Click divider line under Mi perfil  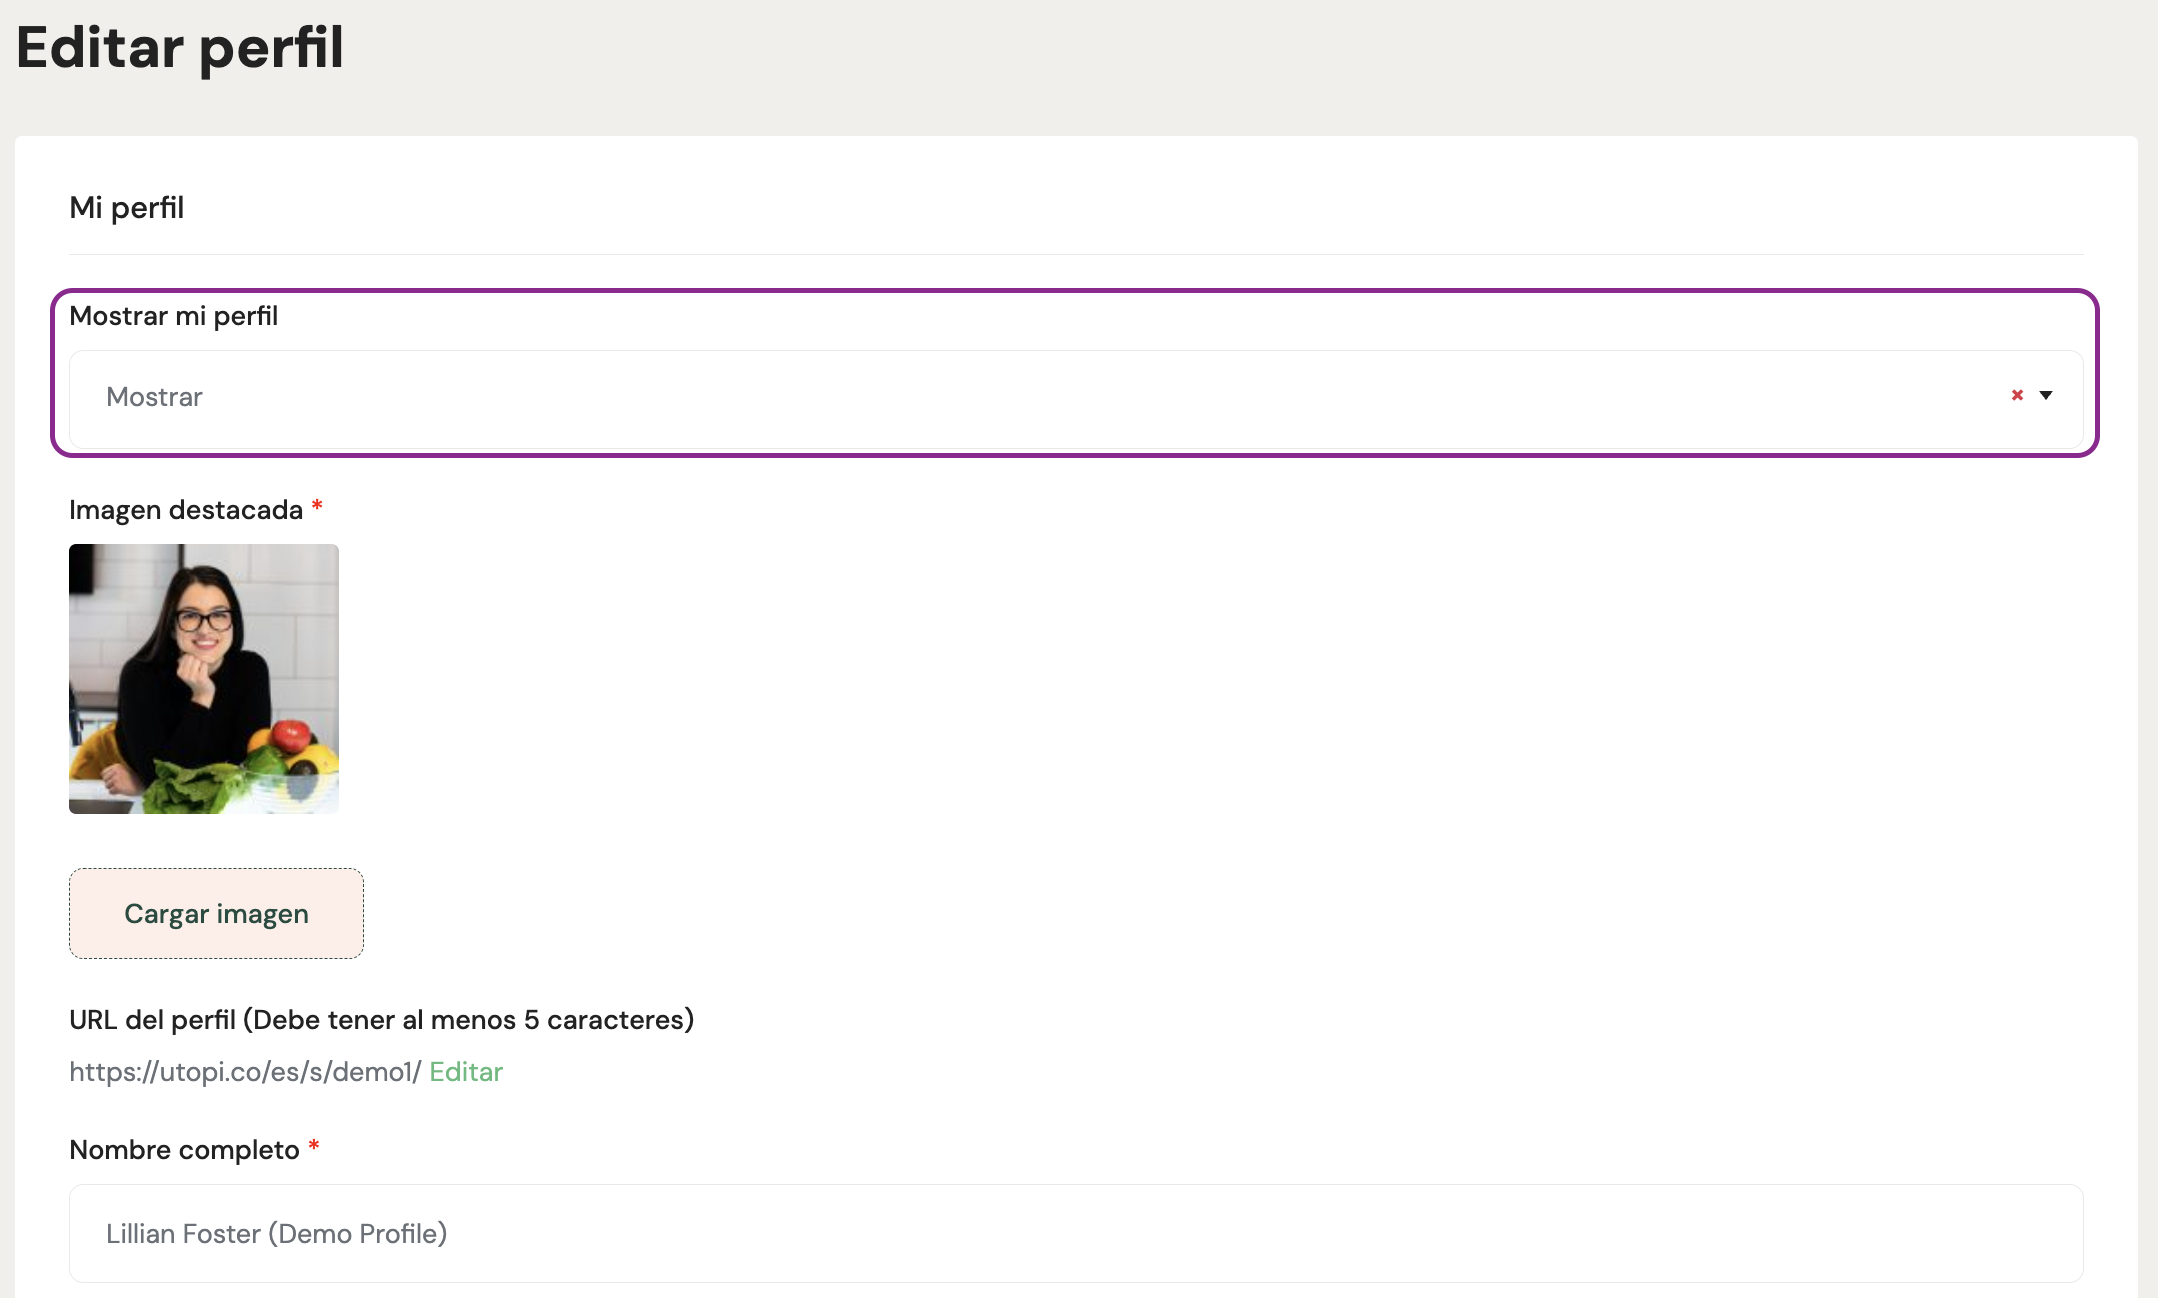tap(1076, 254)
